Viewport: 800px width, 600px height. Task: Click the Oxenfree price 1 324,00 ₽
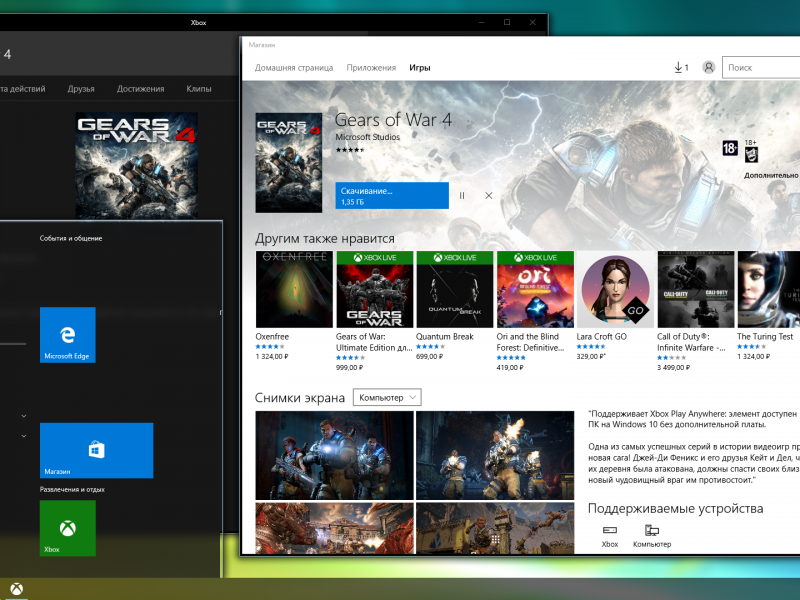point(272,357)
